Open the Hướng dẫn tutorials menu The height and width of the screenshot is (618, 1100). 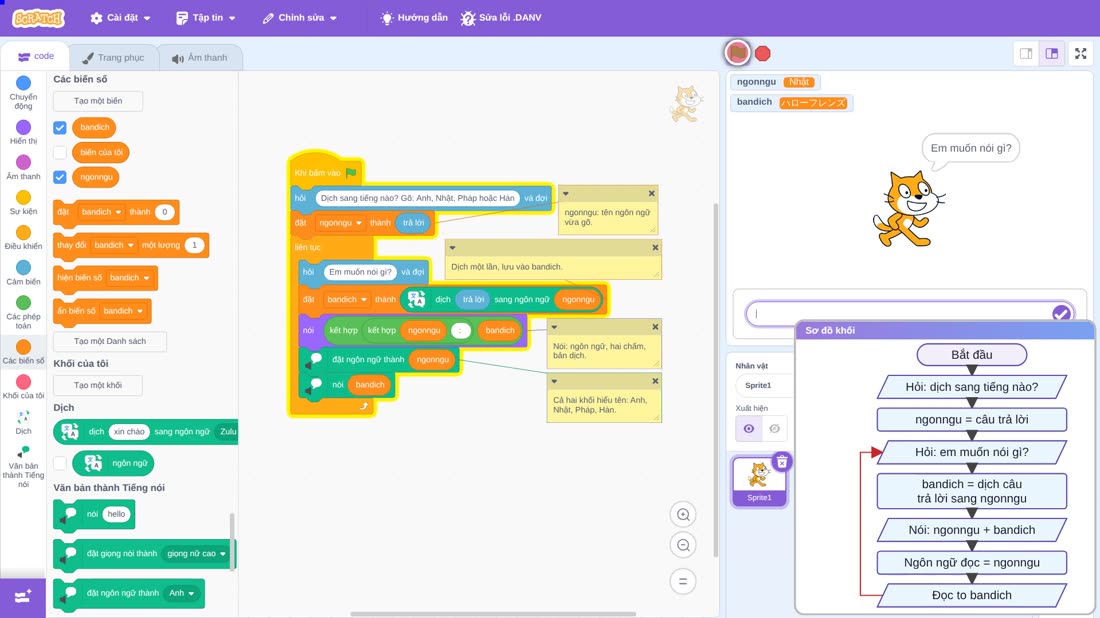click(414, 18)
